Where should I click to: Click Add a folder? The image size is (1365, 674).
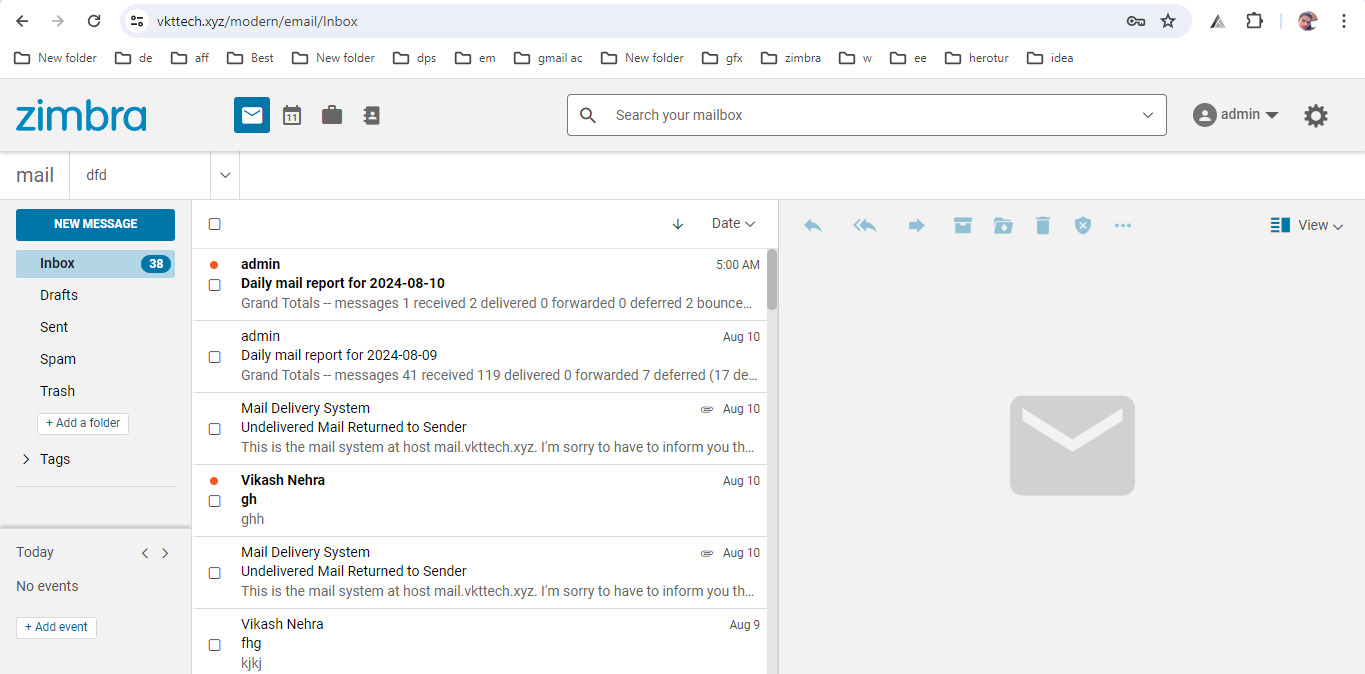click(x=83, y=423)
